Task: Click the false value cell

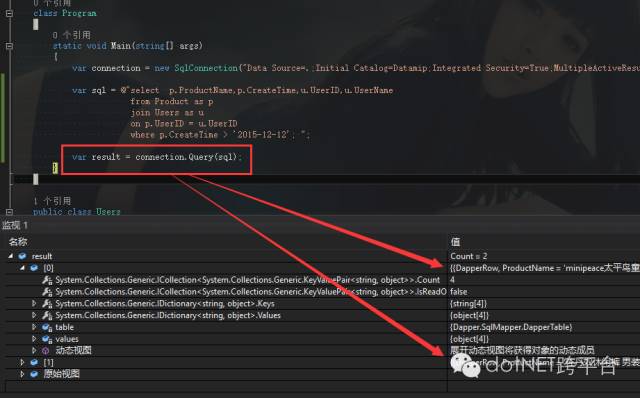Action: (x=459, y=292)
